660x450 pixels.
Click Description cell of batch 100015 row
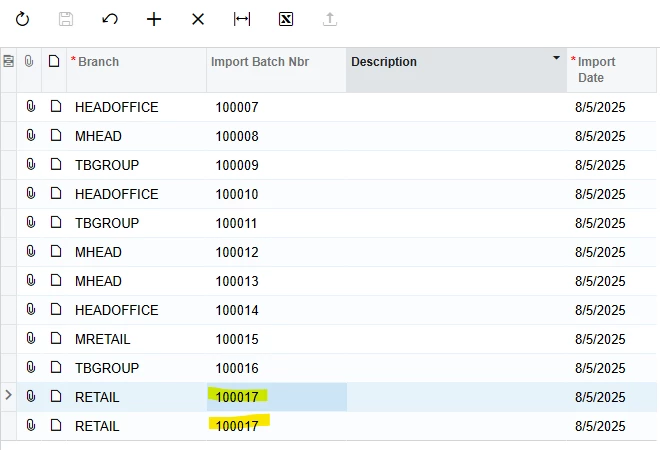(x=456, y=339)
